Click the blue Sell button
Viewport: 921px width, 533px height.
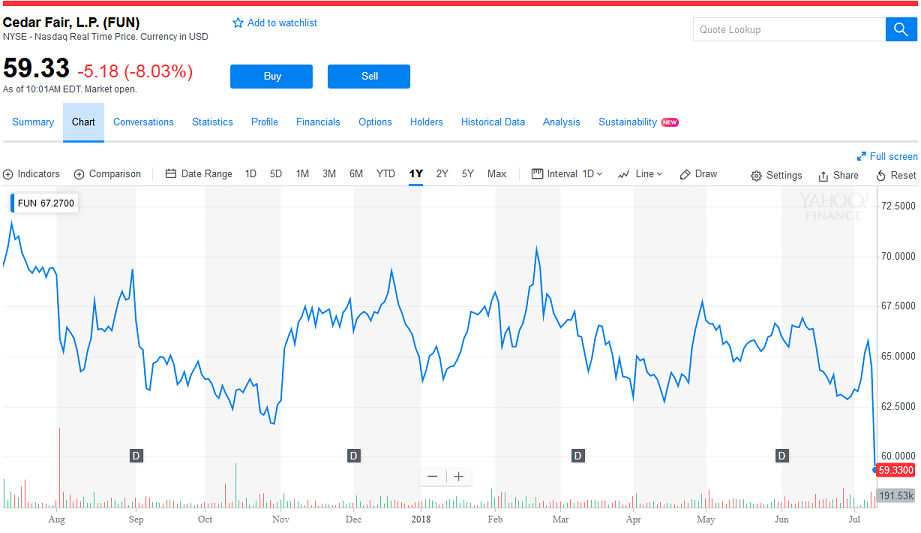[x=369, y=76]
